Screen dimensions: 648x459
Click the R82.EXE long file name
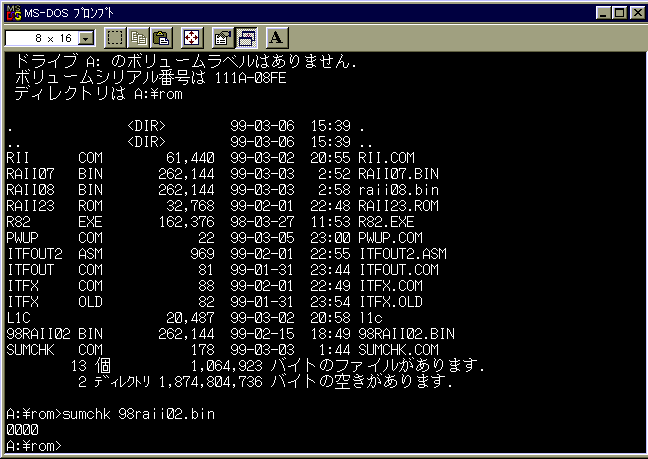386,222
